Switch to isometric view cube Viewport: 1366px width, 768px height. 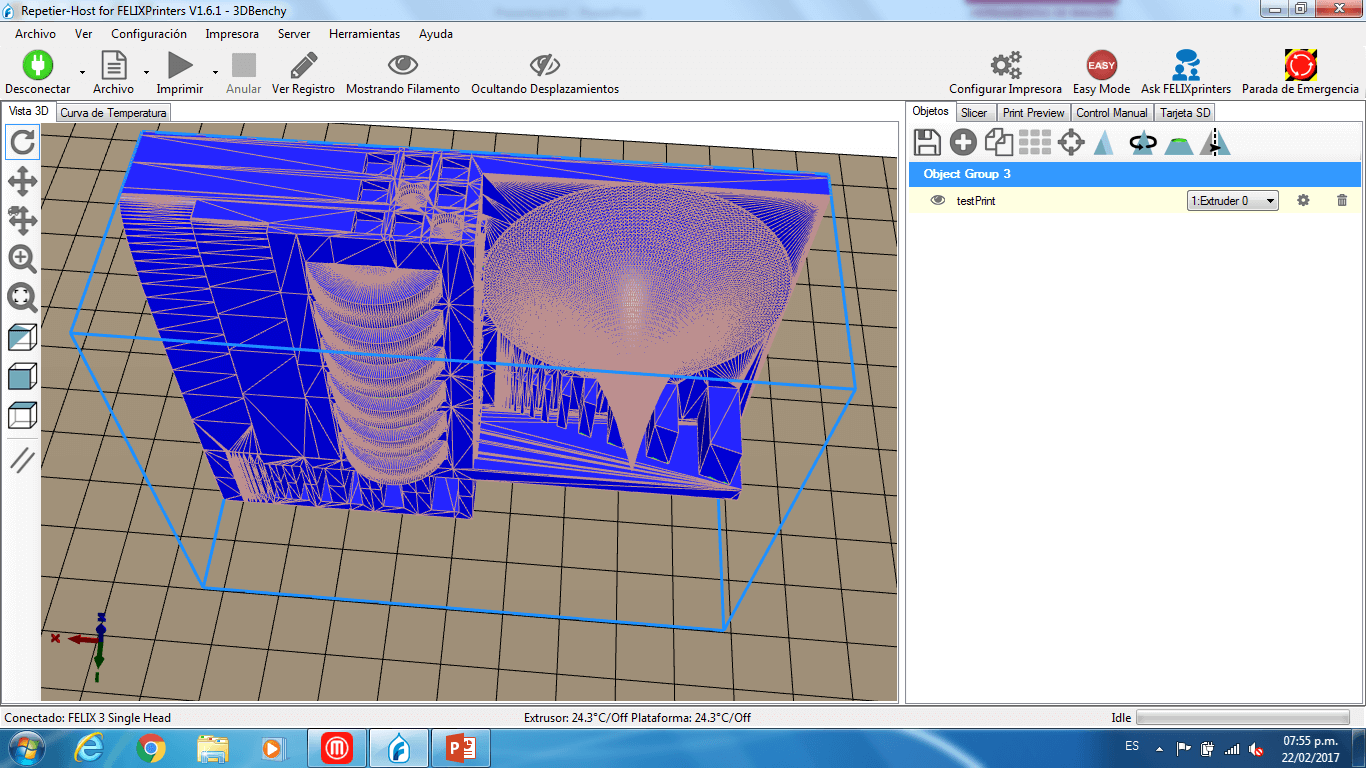(22, 337)
